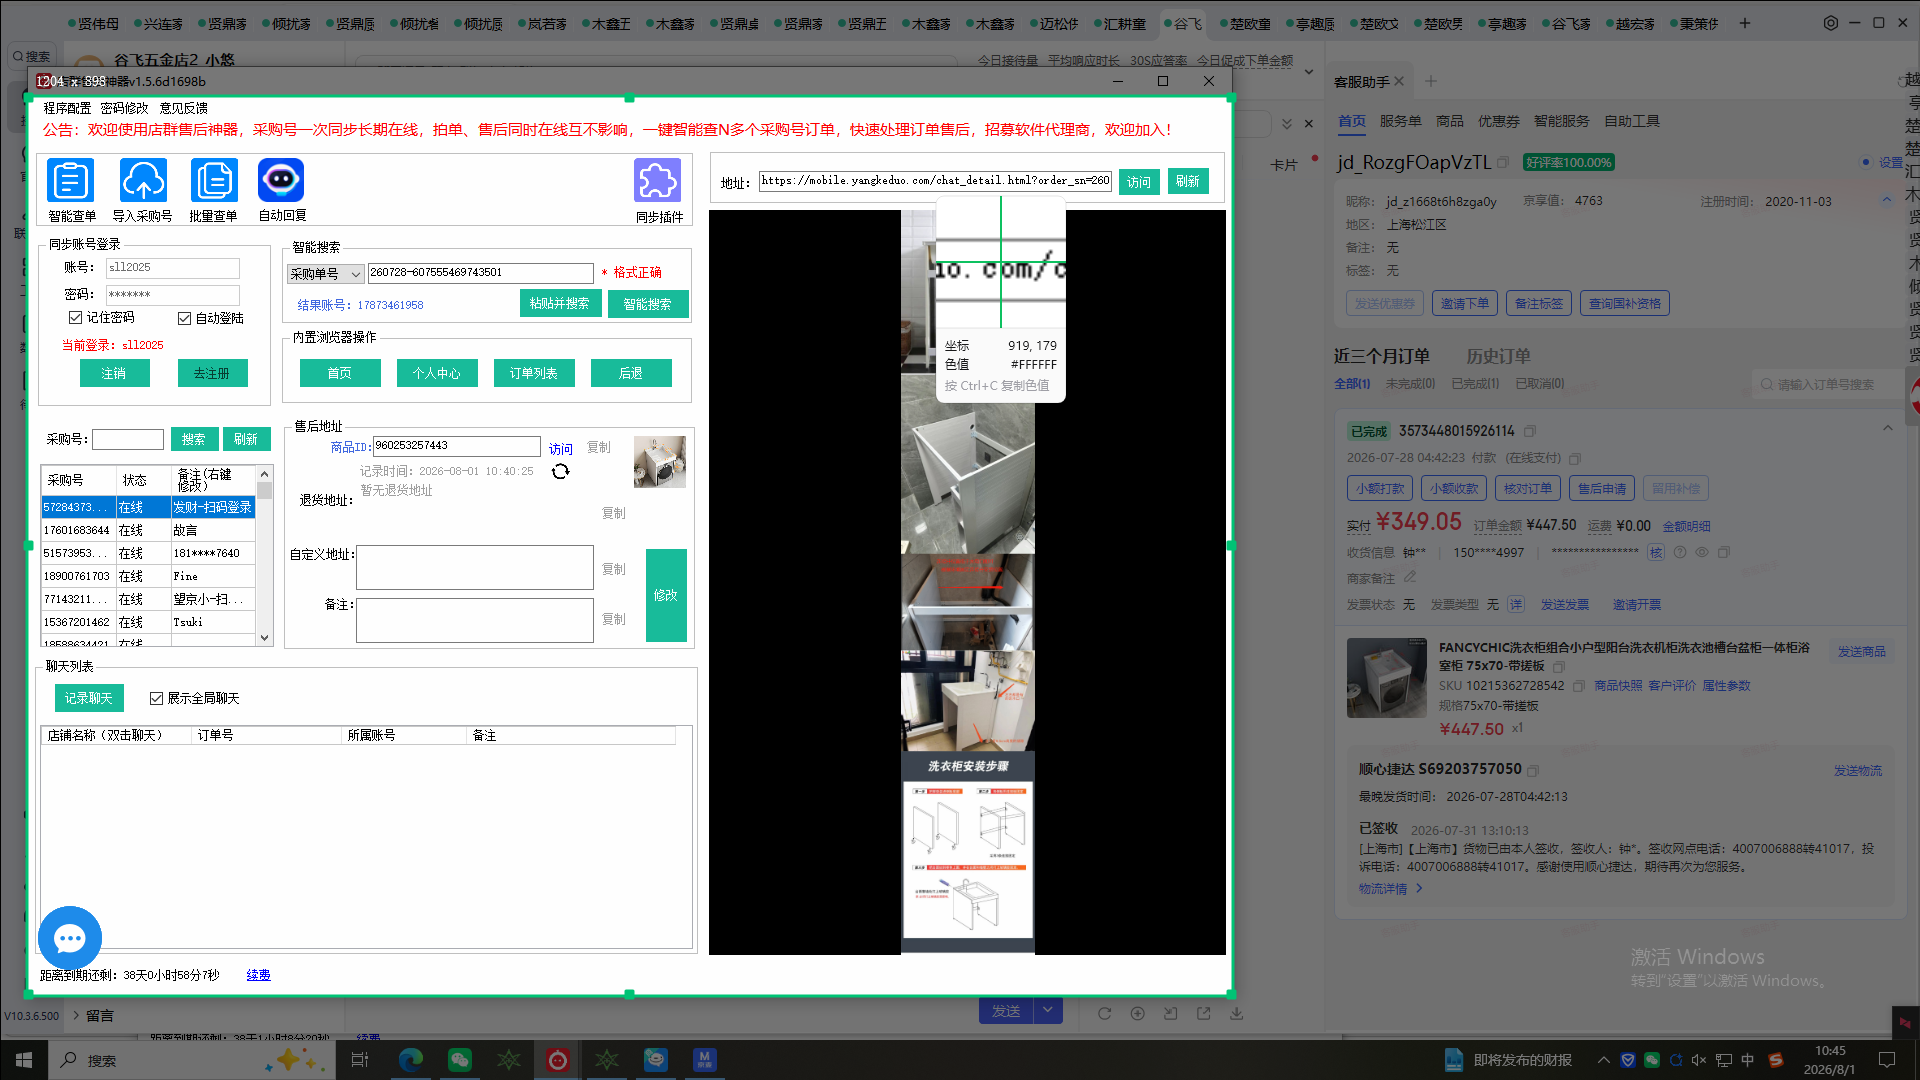Viewport: 1920px width, 1080px height.
Task: Open the dropdown arrow next to 发送
Action: point(1048,1011)
